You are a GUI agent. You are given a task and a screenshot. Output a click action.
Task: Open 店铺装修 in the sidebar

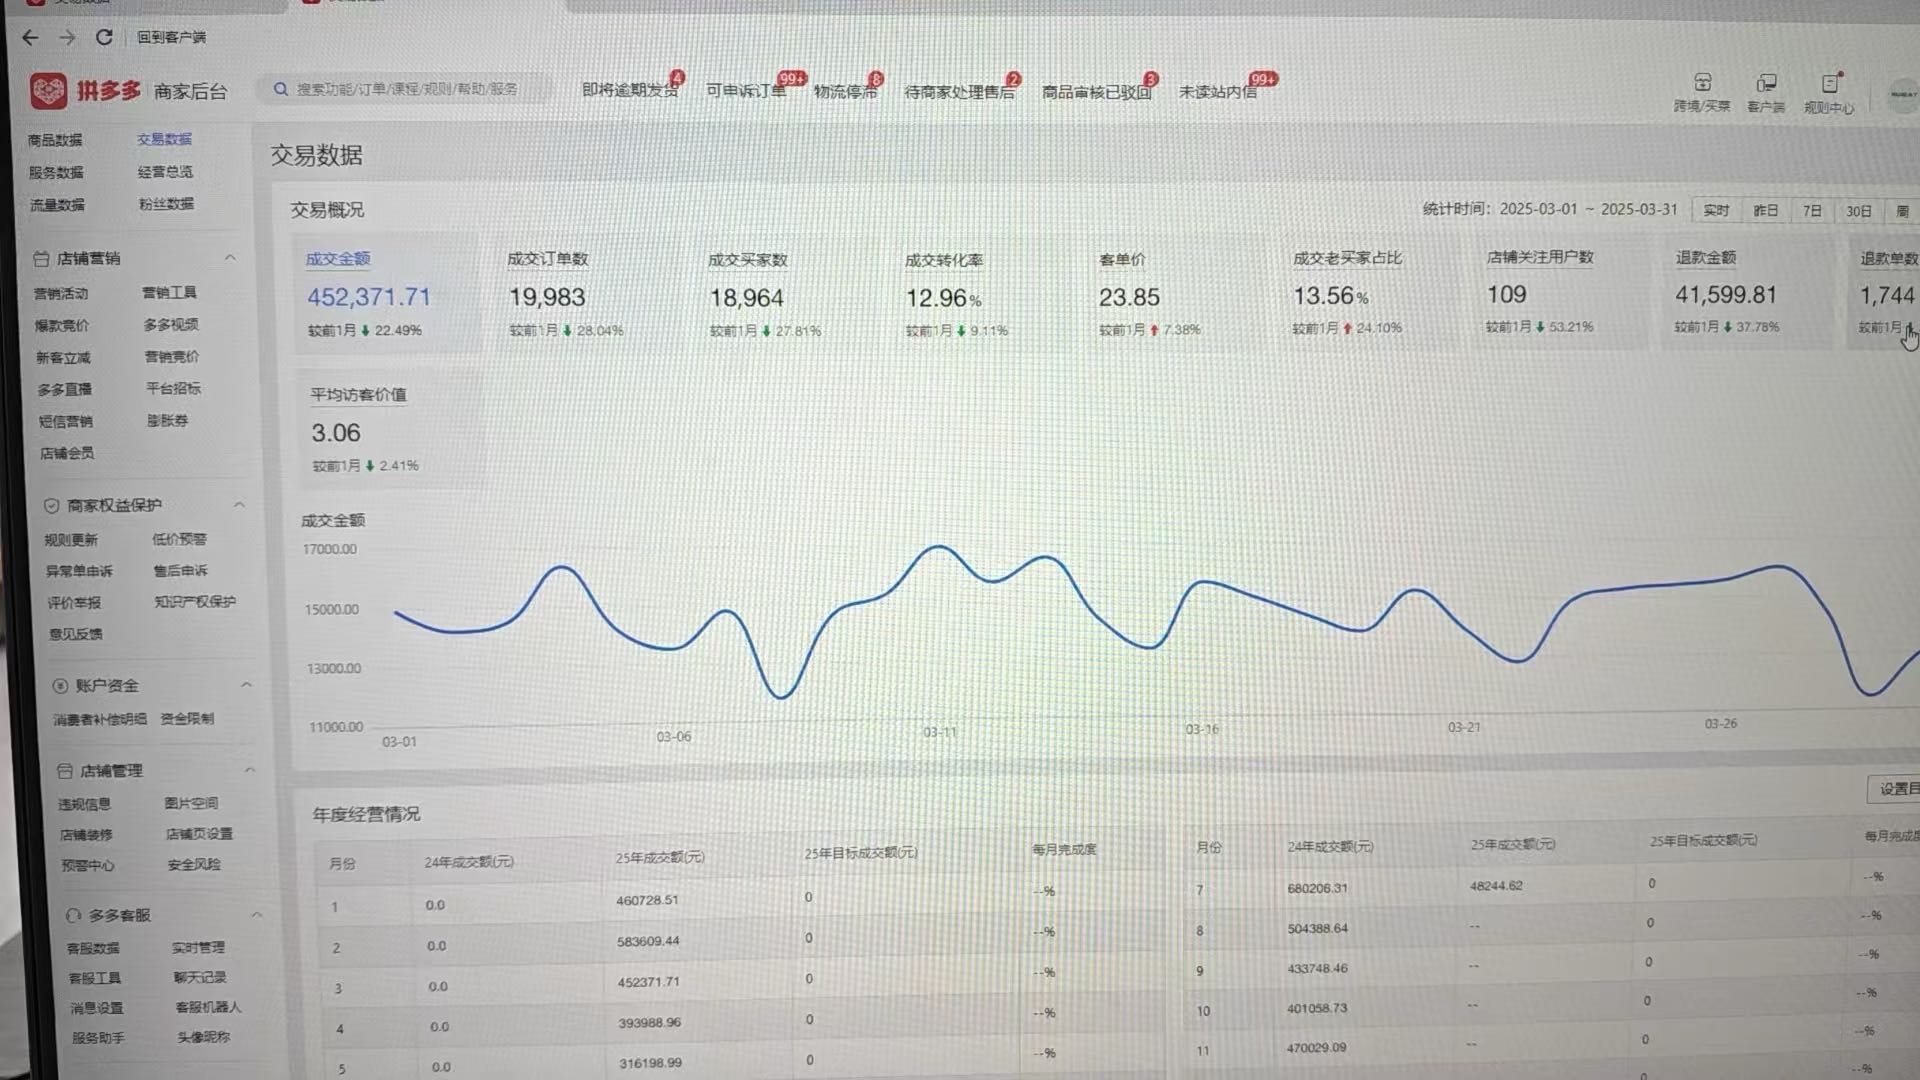[x=86, y=835]
